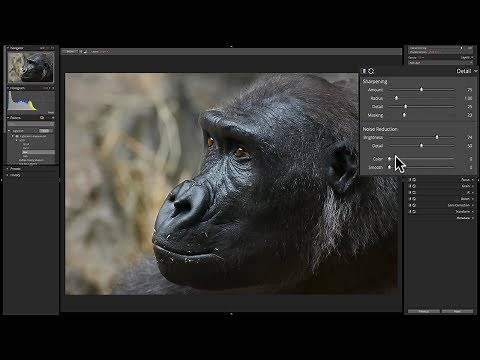
Task: Click the Folders panel search icon
Action: (x=42, y=118)
